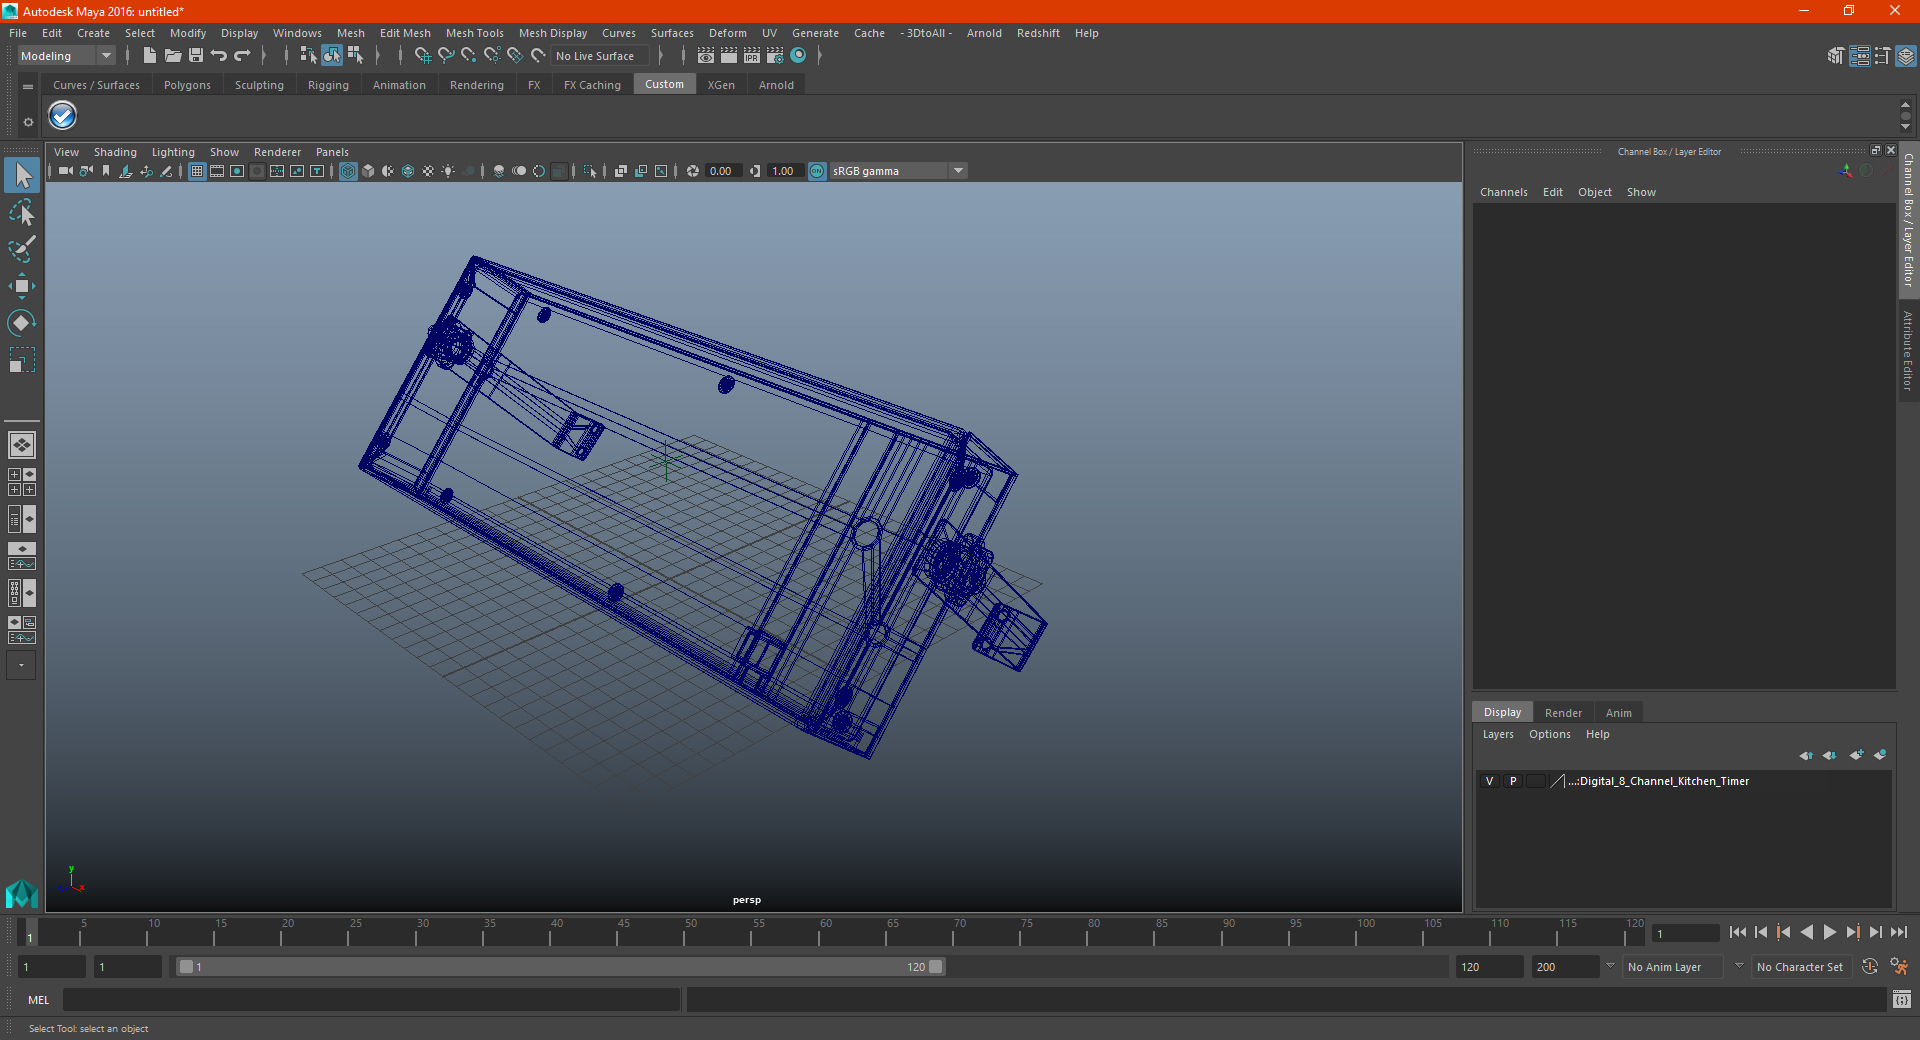Image resolution: width=1920 pixels, height=1040 pixels.
Task: Open animation preferences running-man icon
Action: [1899, 967]
